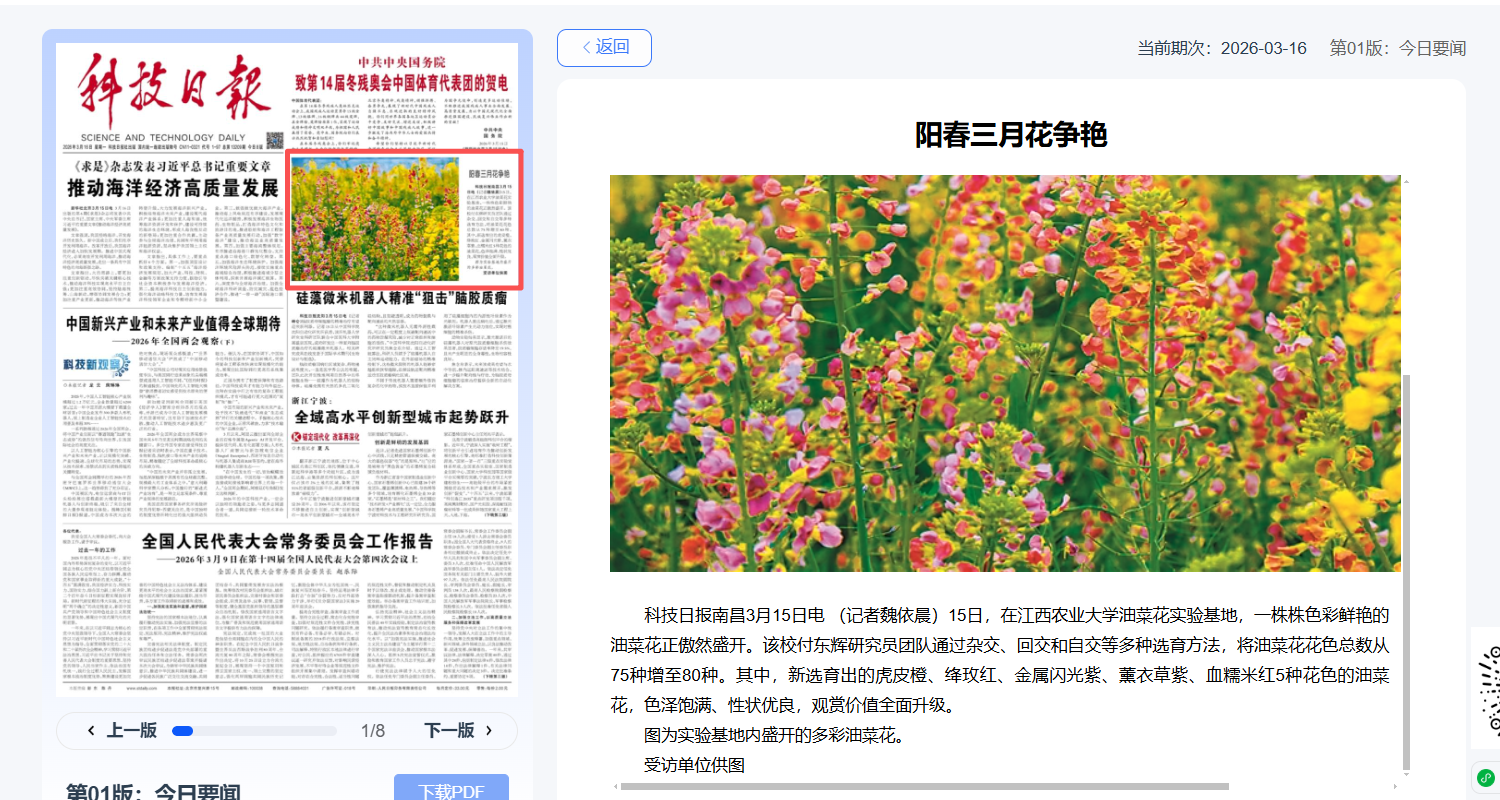Open 全国人民代表大会常务委员会工作报告 article
Viewport: 1500px width, 800px height.
coord(287,542)
